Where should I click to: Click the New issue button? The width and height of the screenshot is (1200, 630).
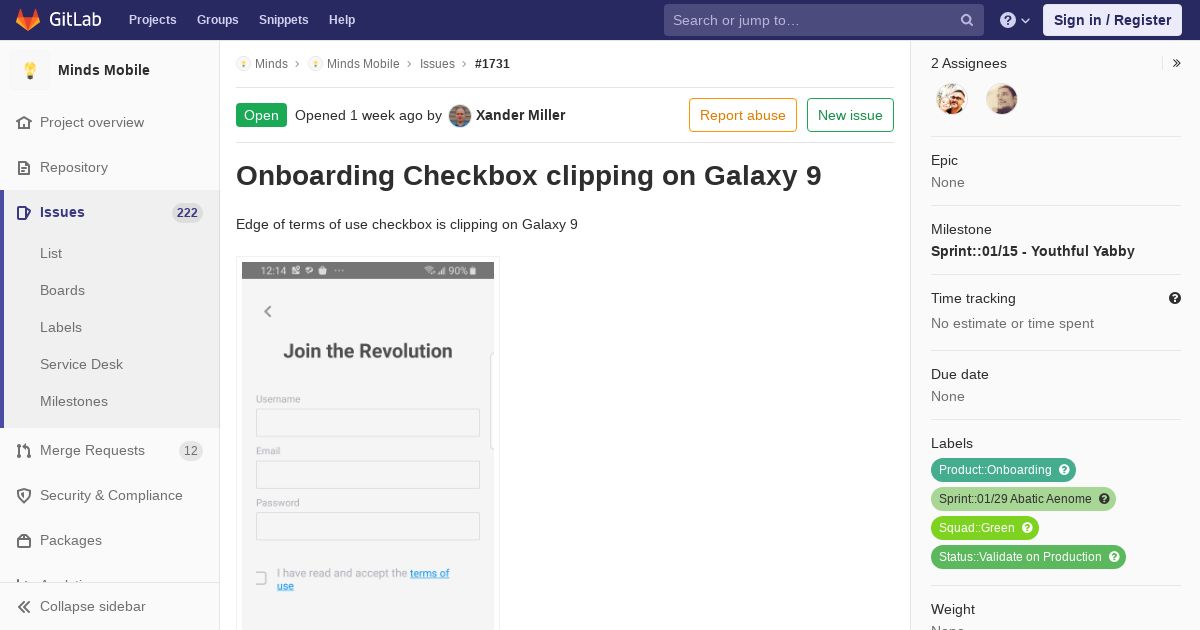tap(850, 115)
